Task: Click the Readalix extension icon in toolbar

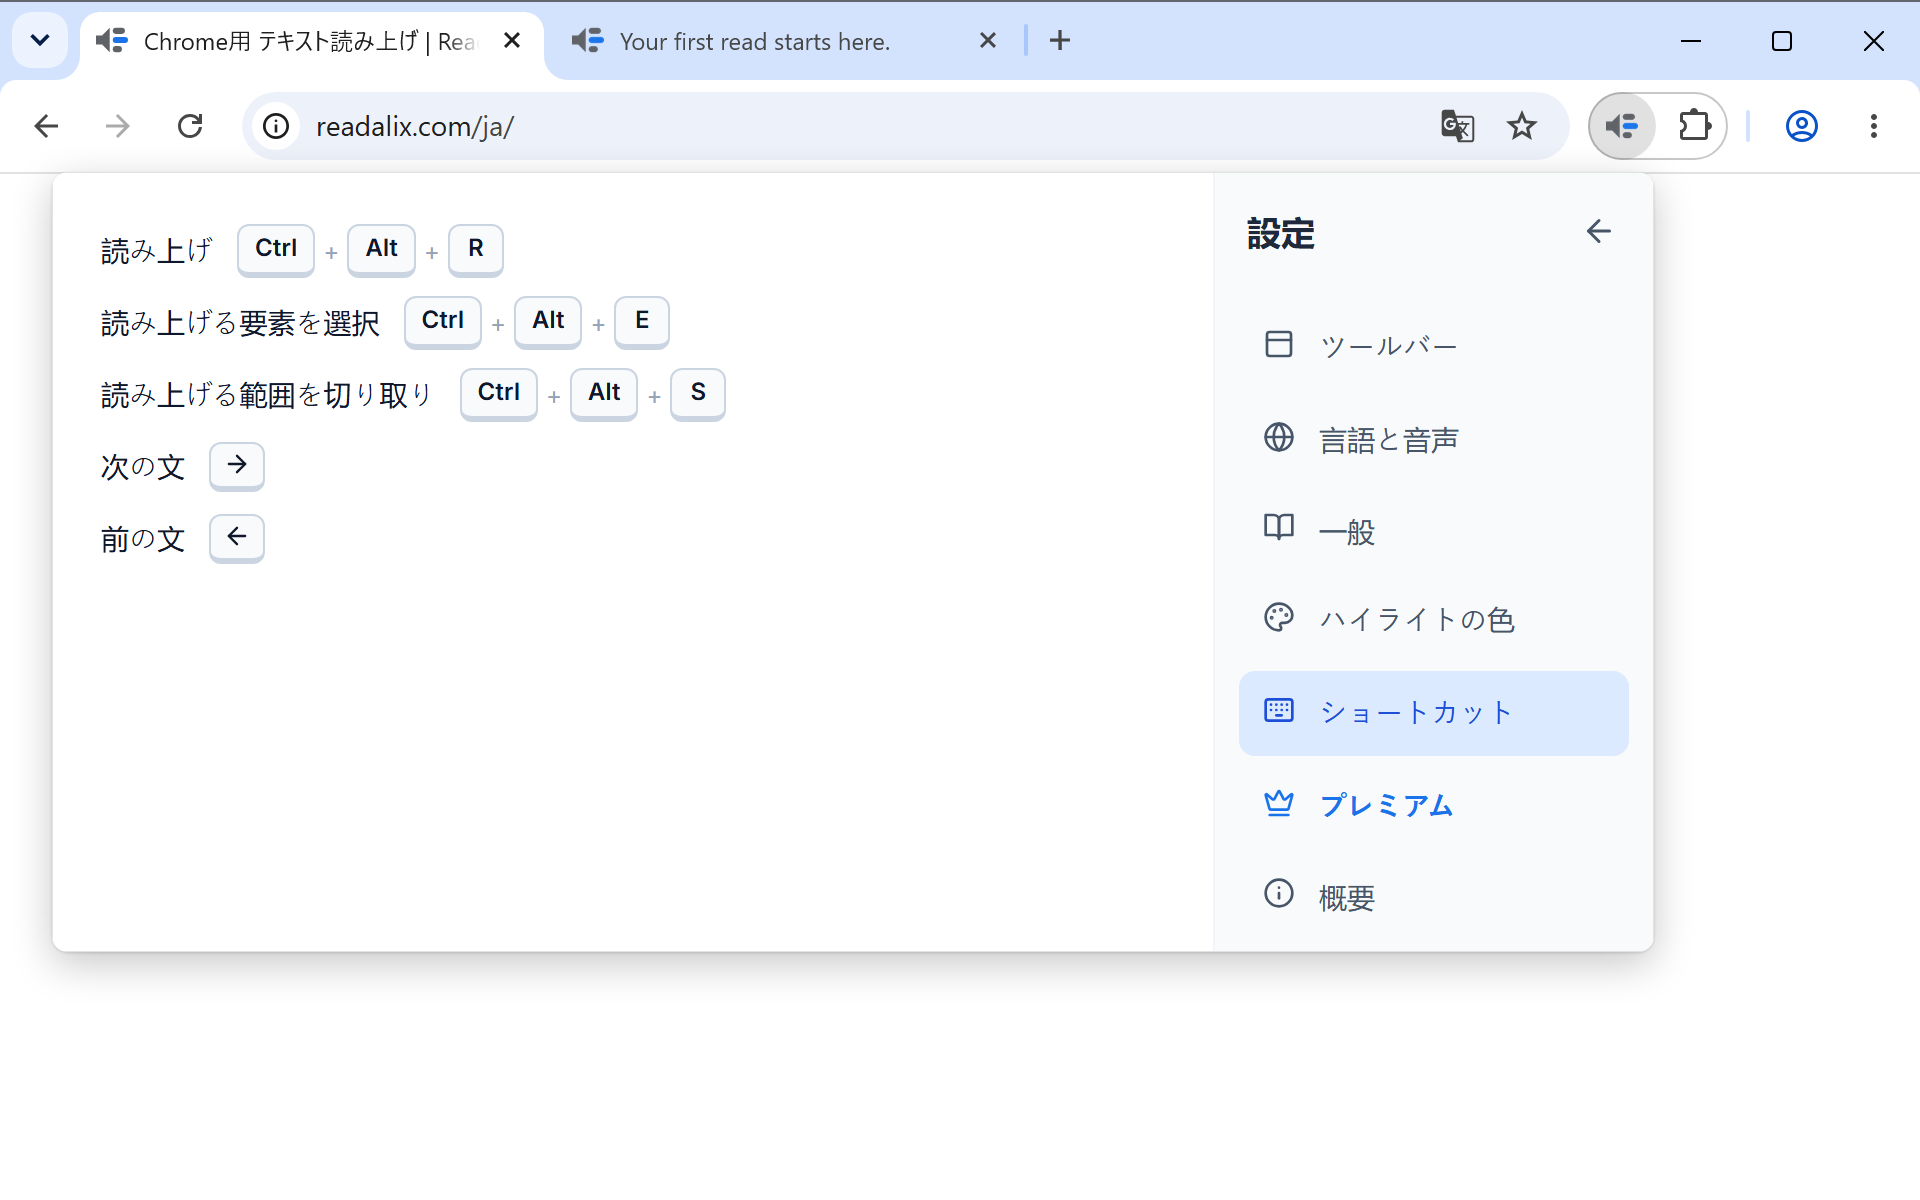Action: tap(1622, 126)
